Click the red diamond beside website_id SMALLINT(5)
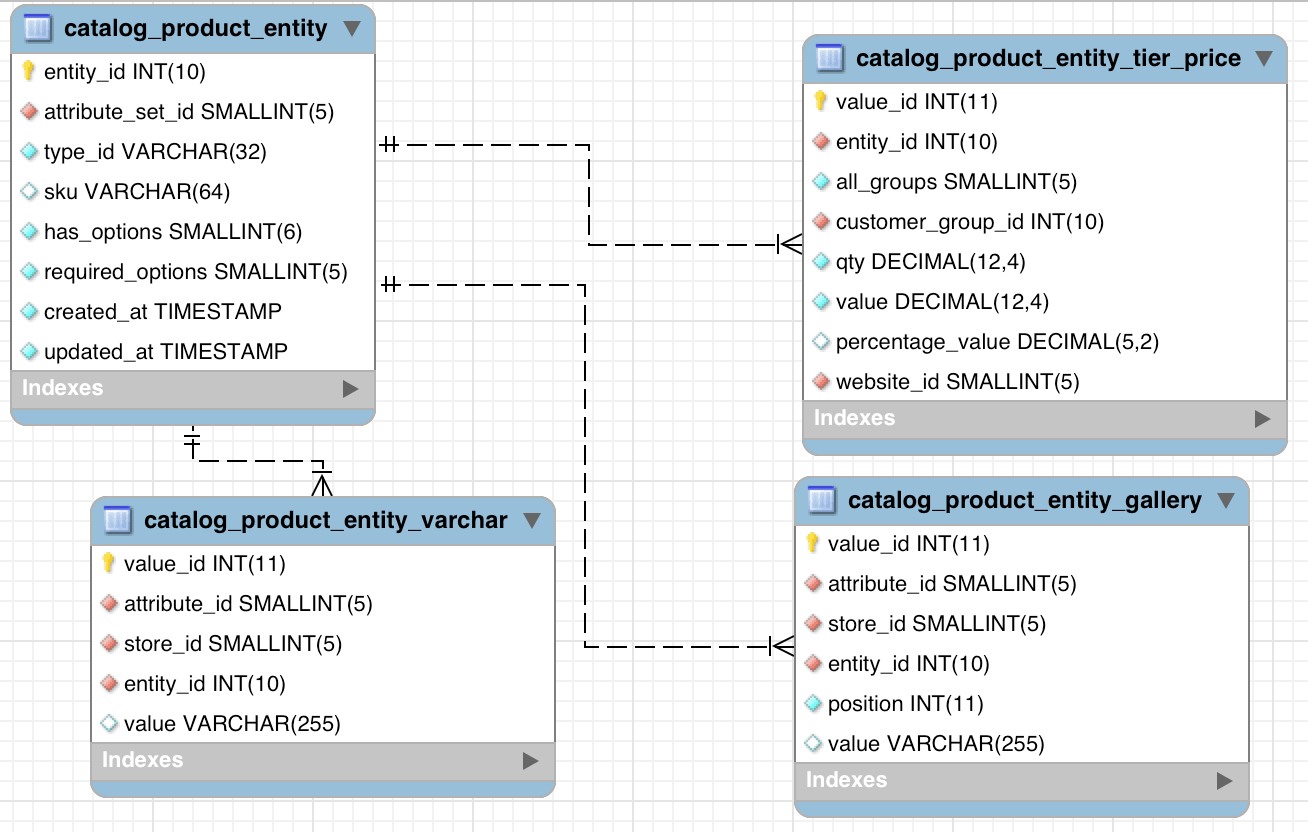Viewport: 1308px width, 832px height. pos(821,382)
